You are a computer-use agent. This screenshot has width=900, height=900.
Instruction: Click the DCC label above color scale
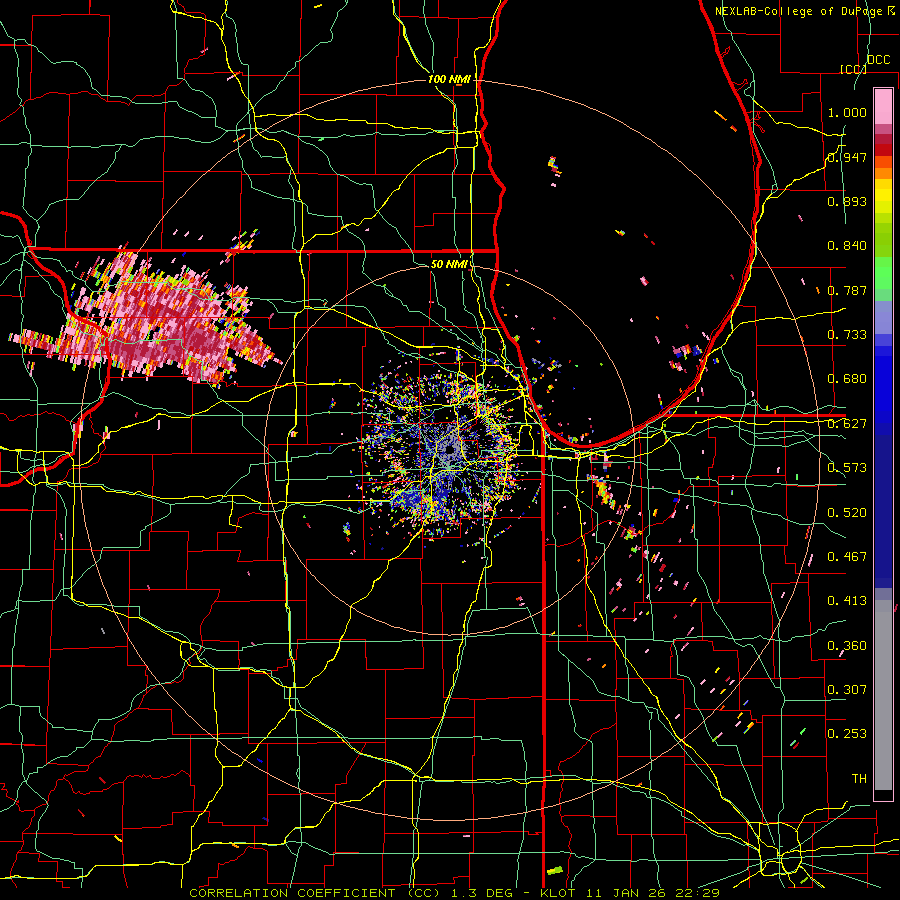(x=879, y=60)
